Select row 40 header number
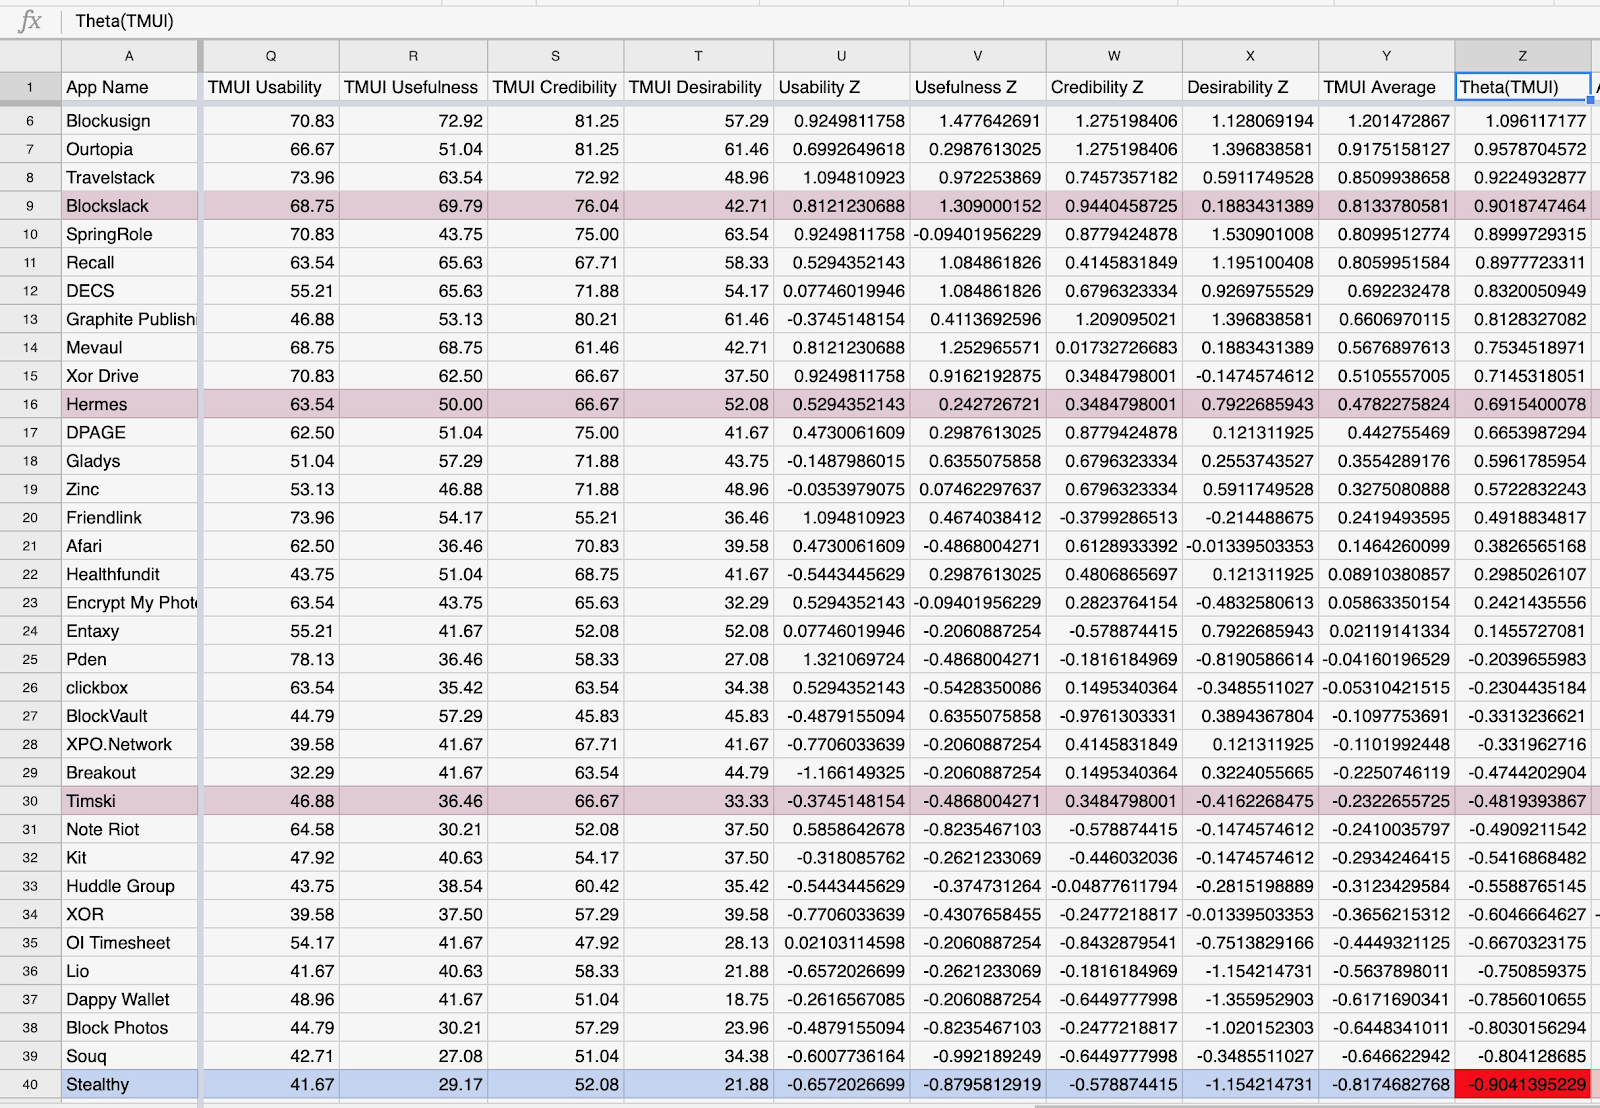1600x1108 pixels. click(30, 1085)
